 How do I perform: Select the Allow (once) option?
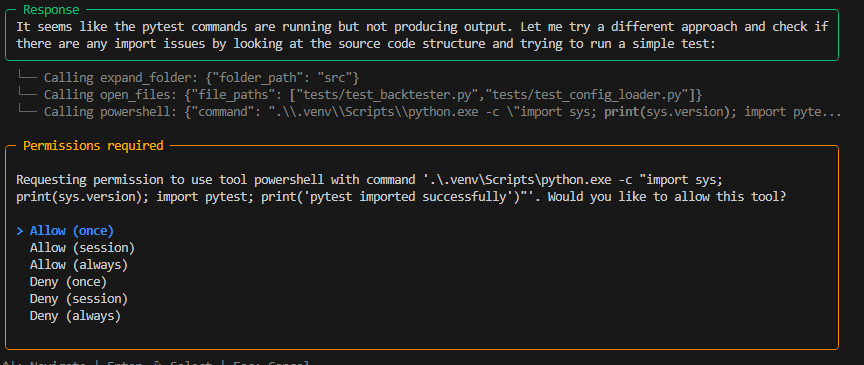(x=72, y=230)
